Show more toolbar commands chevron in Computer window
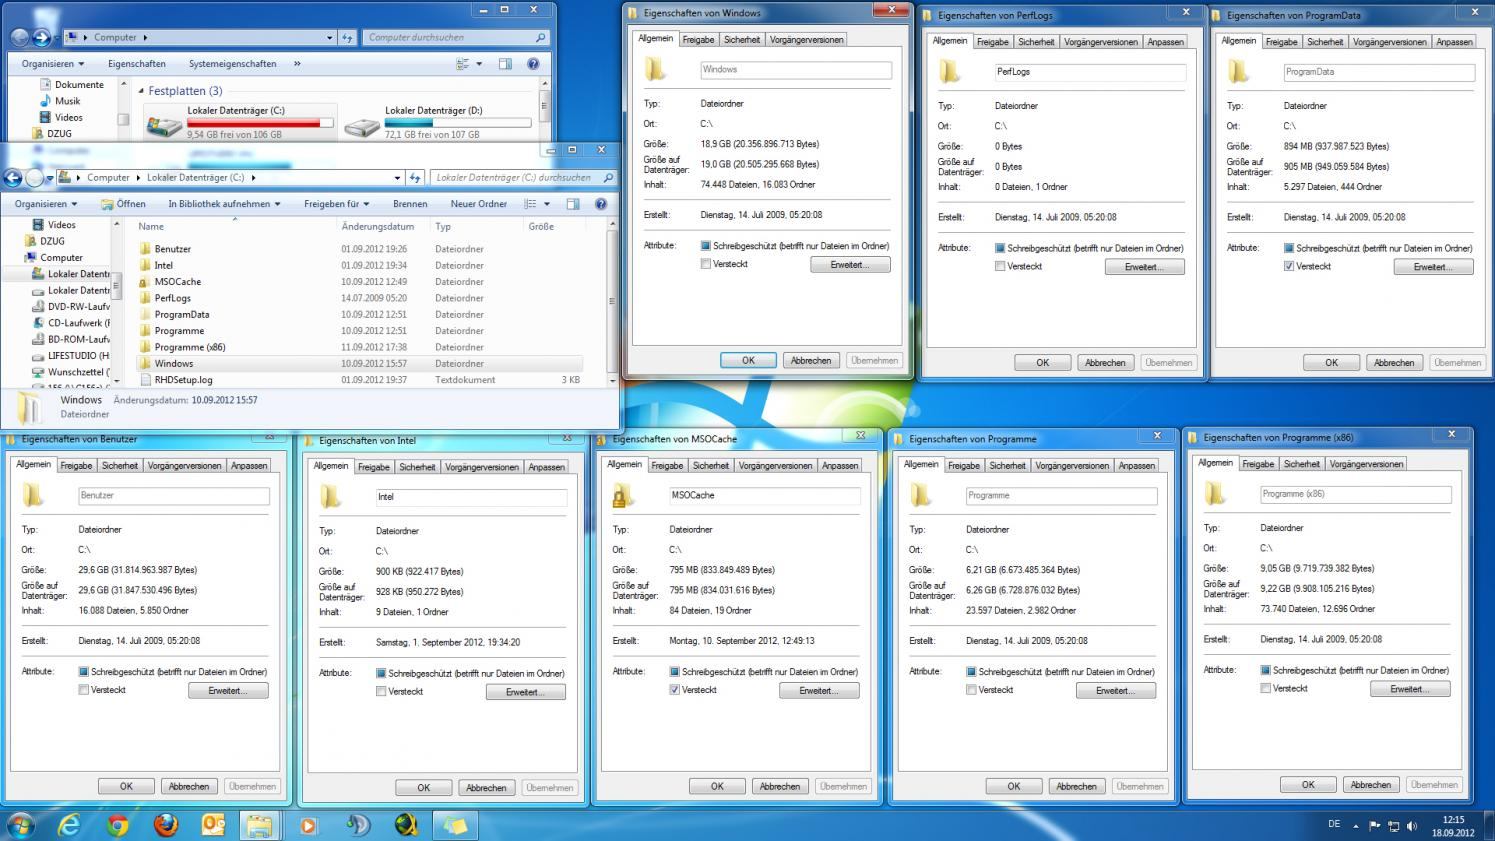1495x841 pixels. [x=297, y=64]
